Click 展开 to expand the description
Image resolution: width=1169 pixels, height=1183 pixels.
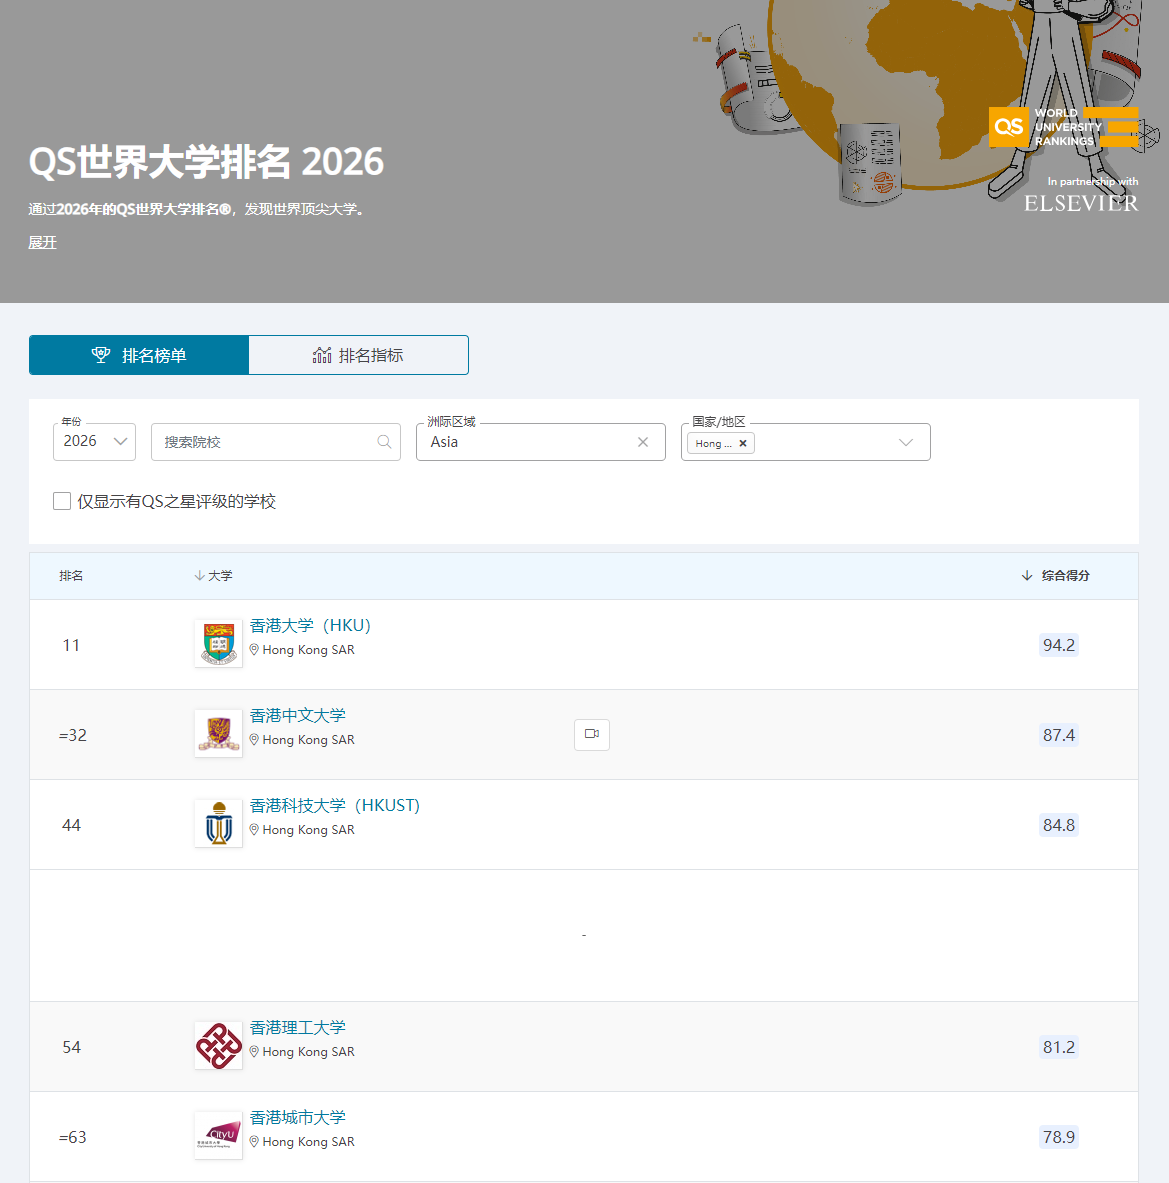(x=42, y=243)
